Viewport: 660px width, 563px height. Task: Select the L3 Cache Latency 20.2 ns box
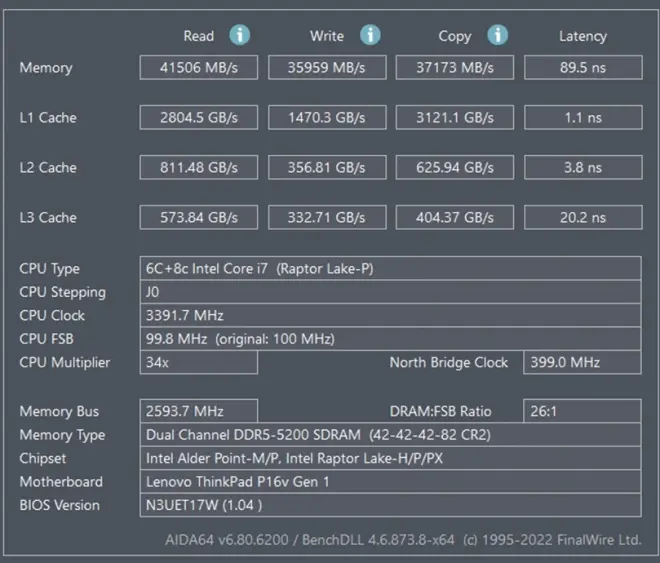(x=582, y=217)
